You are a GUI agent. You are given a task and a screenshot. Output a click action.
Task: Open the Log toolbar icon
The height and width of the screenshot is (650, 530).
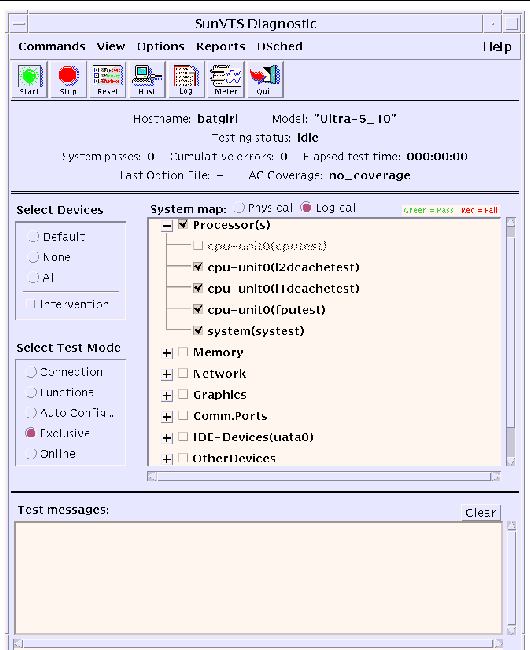pos(186,79)
